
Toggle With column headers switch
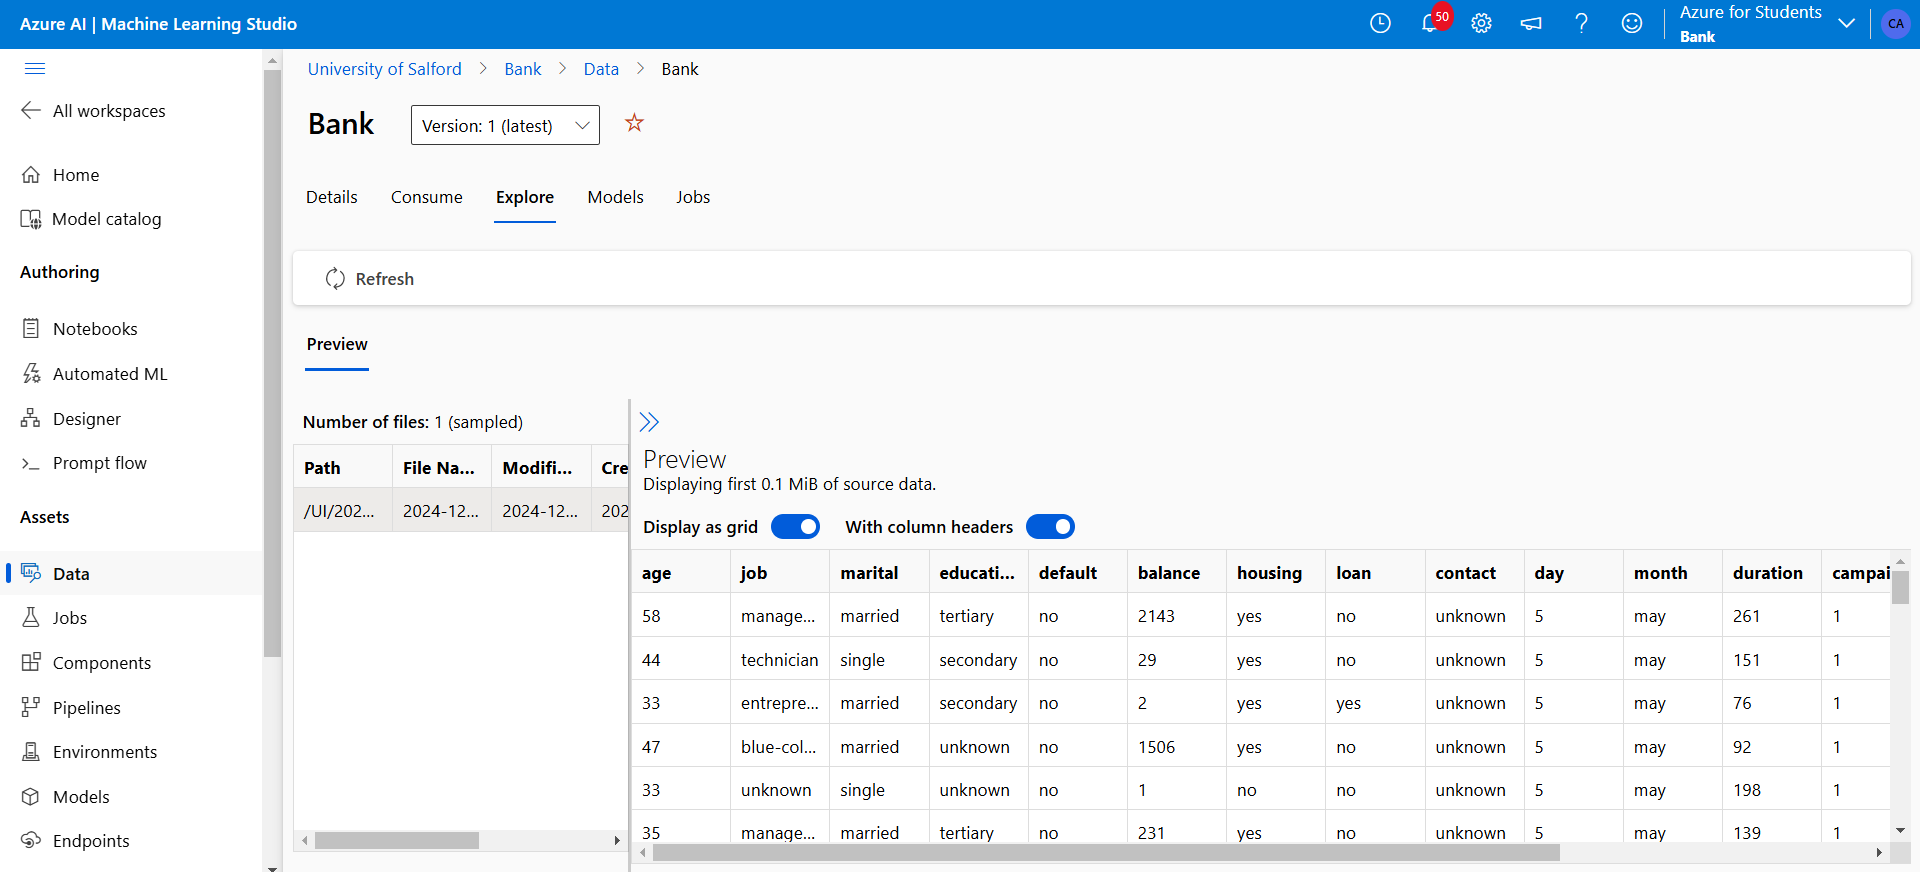coord(1050,527)
